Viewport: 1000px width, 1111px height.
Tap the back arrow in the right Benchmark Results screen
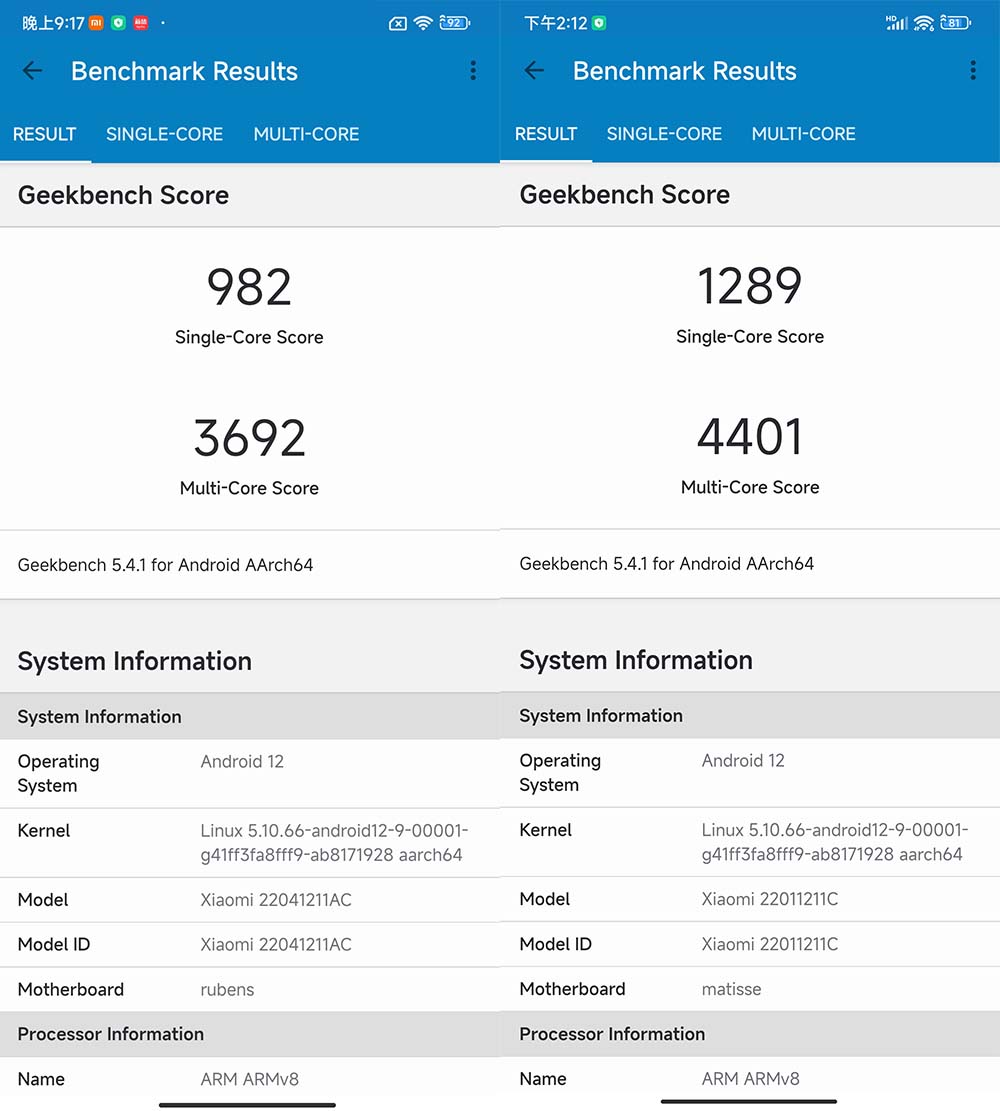point(534,70)
